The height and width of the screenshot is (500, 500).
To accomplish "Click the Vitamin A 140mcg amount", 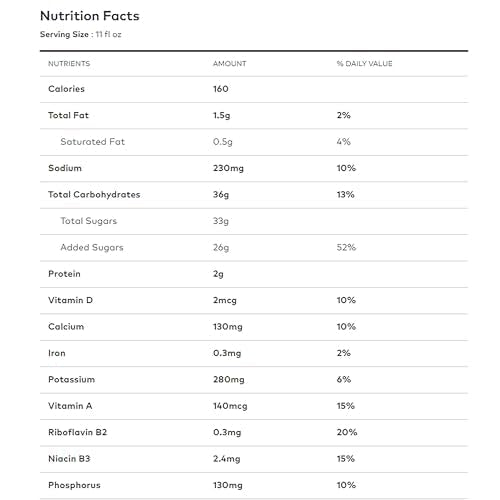I will click(x=230, y=406).
